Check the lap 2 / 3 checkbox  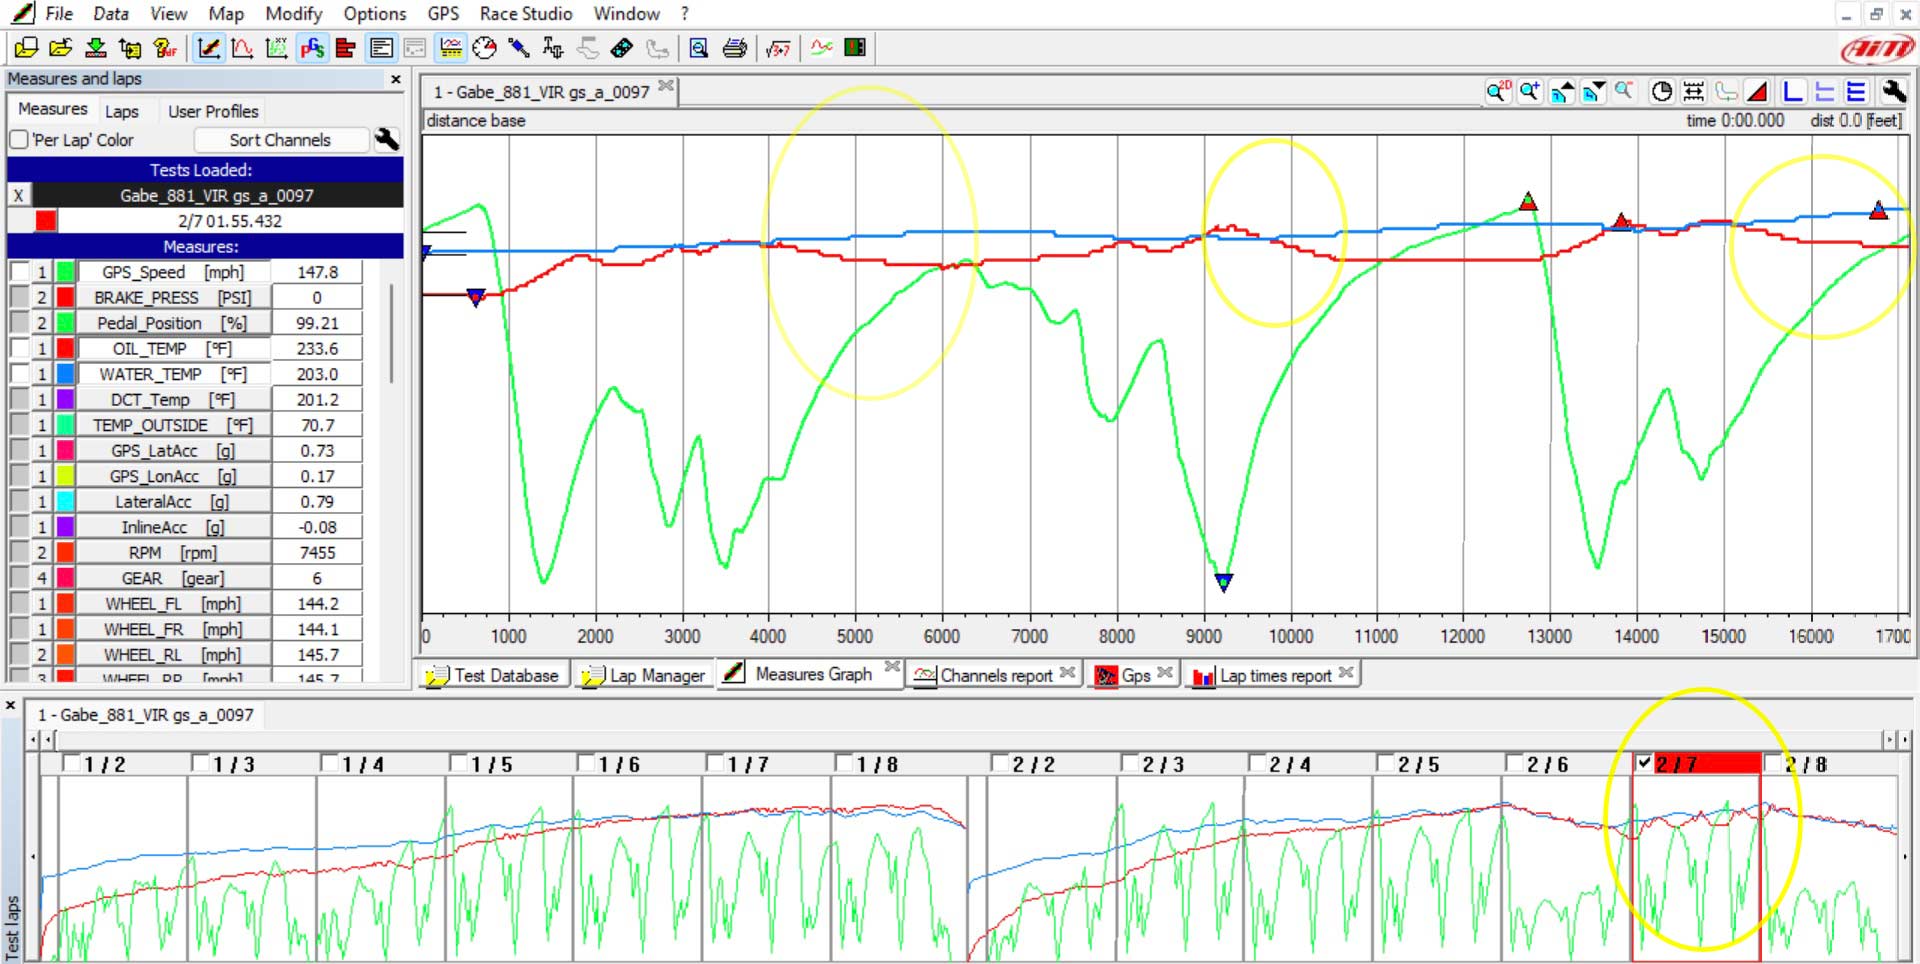[x=1129, y=764]
